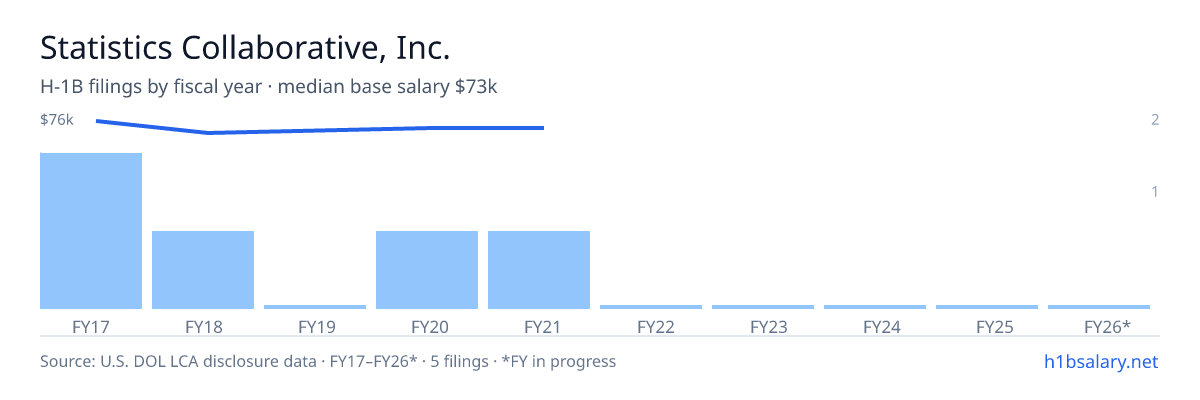Click the FY23 axis label
The height and width of the screenshot is (400, 1200).
[763, 326]
